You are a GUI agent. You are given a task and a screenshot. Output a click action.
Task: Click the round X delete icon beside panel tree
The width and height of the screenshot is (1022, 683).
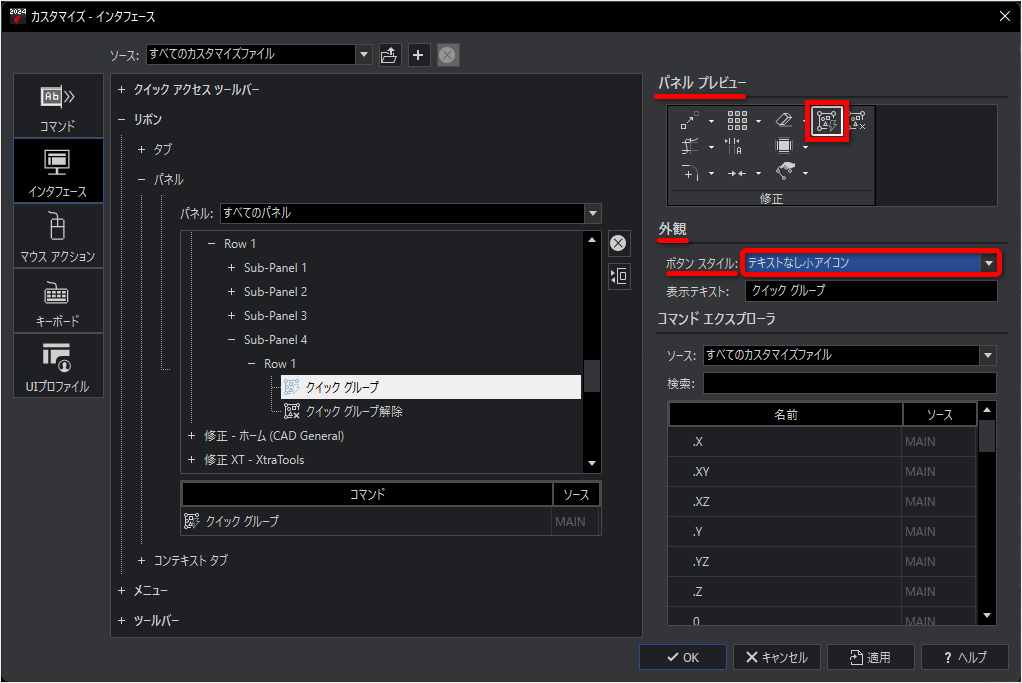[x=619, y=243]
